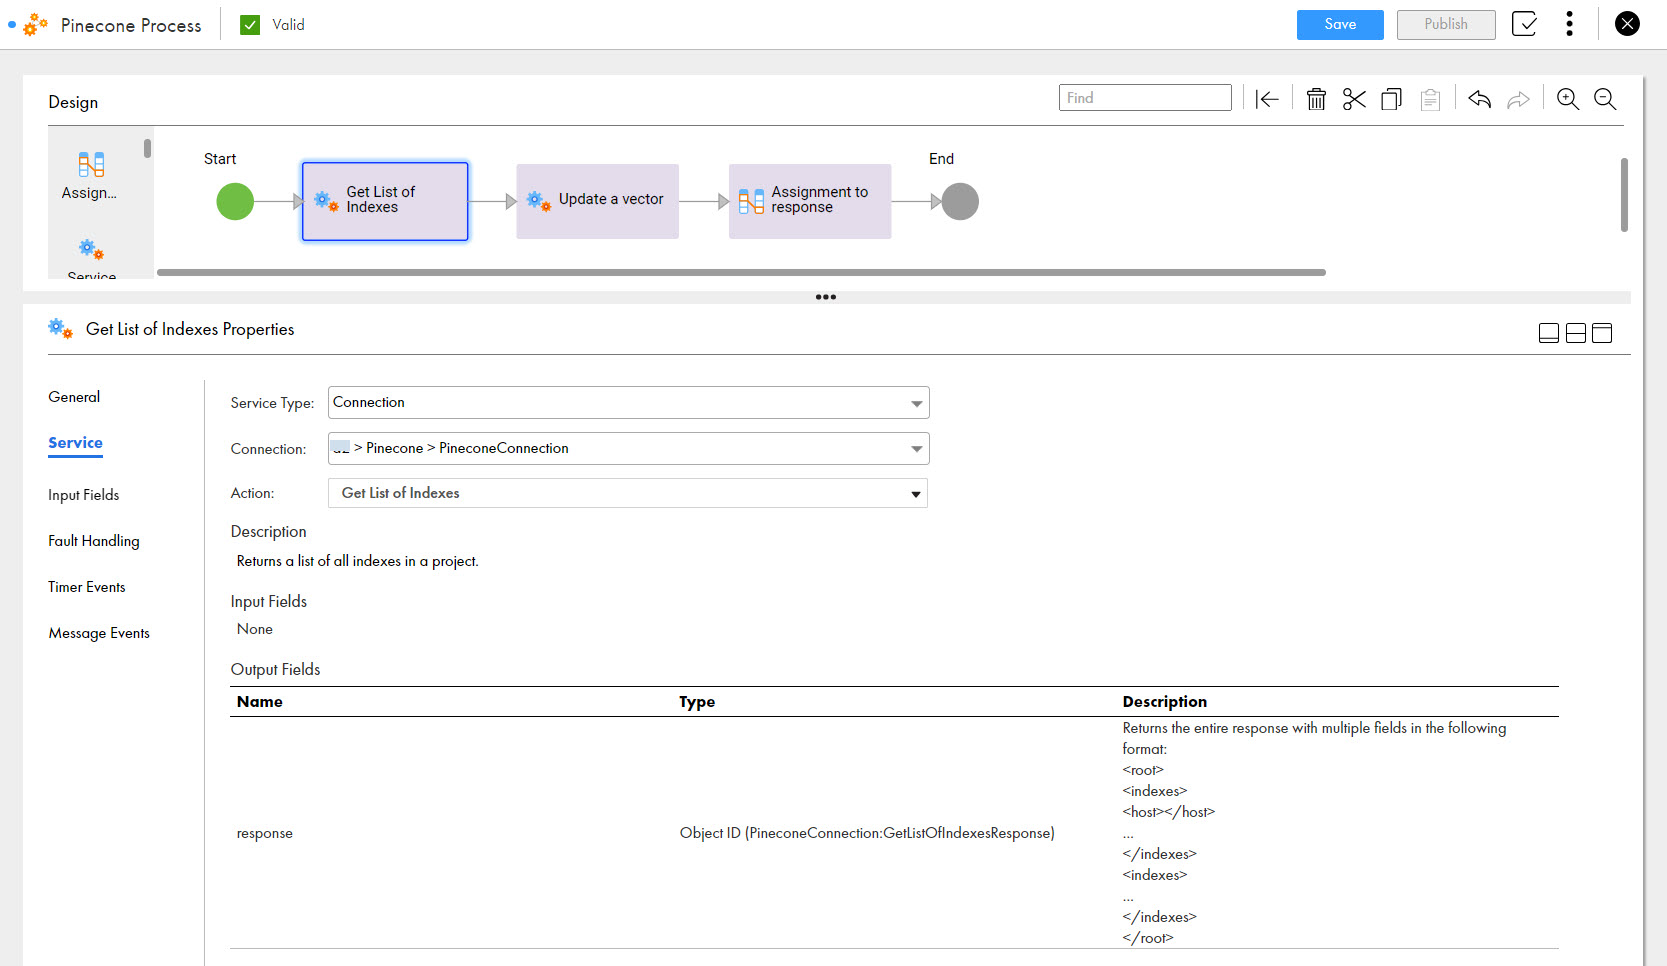Click the Object ID type cell
Viewport: 1667px width, 966px height.
867,833
